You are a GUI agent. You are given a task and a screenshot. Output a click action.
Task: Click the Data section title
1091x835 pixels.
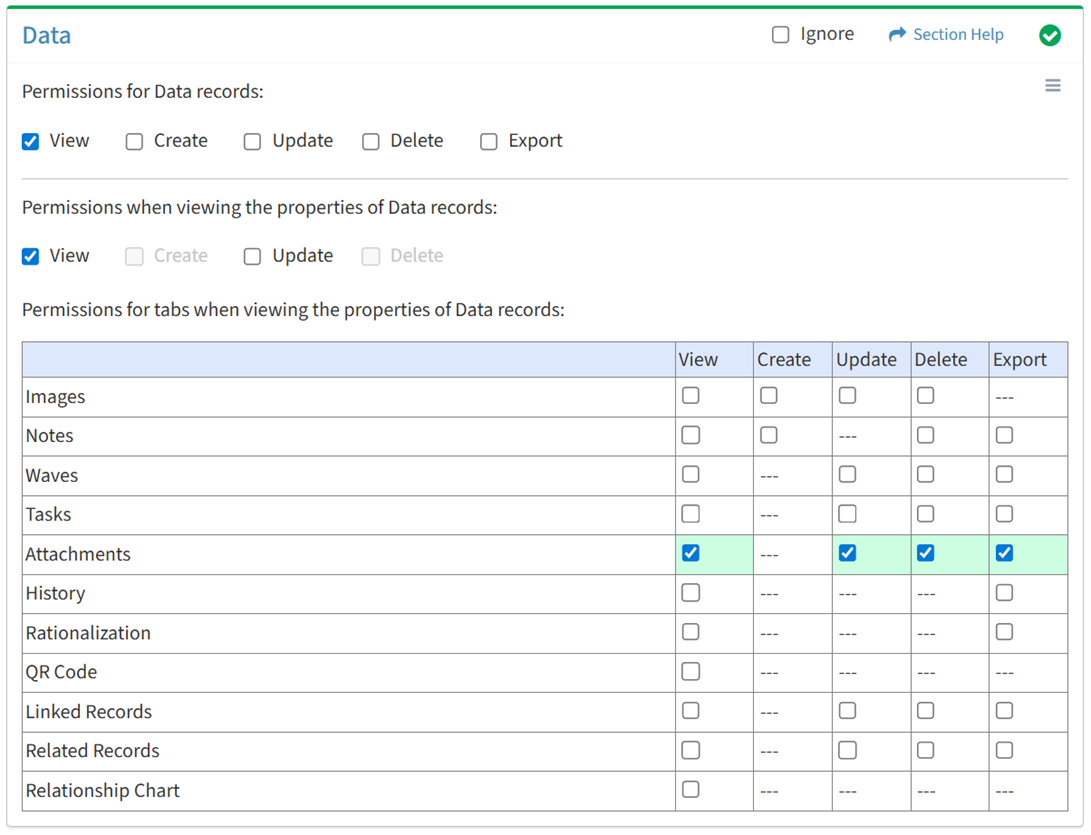coord(47,36)
